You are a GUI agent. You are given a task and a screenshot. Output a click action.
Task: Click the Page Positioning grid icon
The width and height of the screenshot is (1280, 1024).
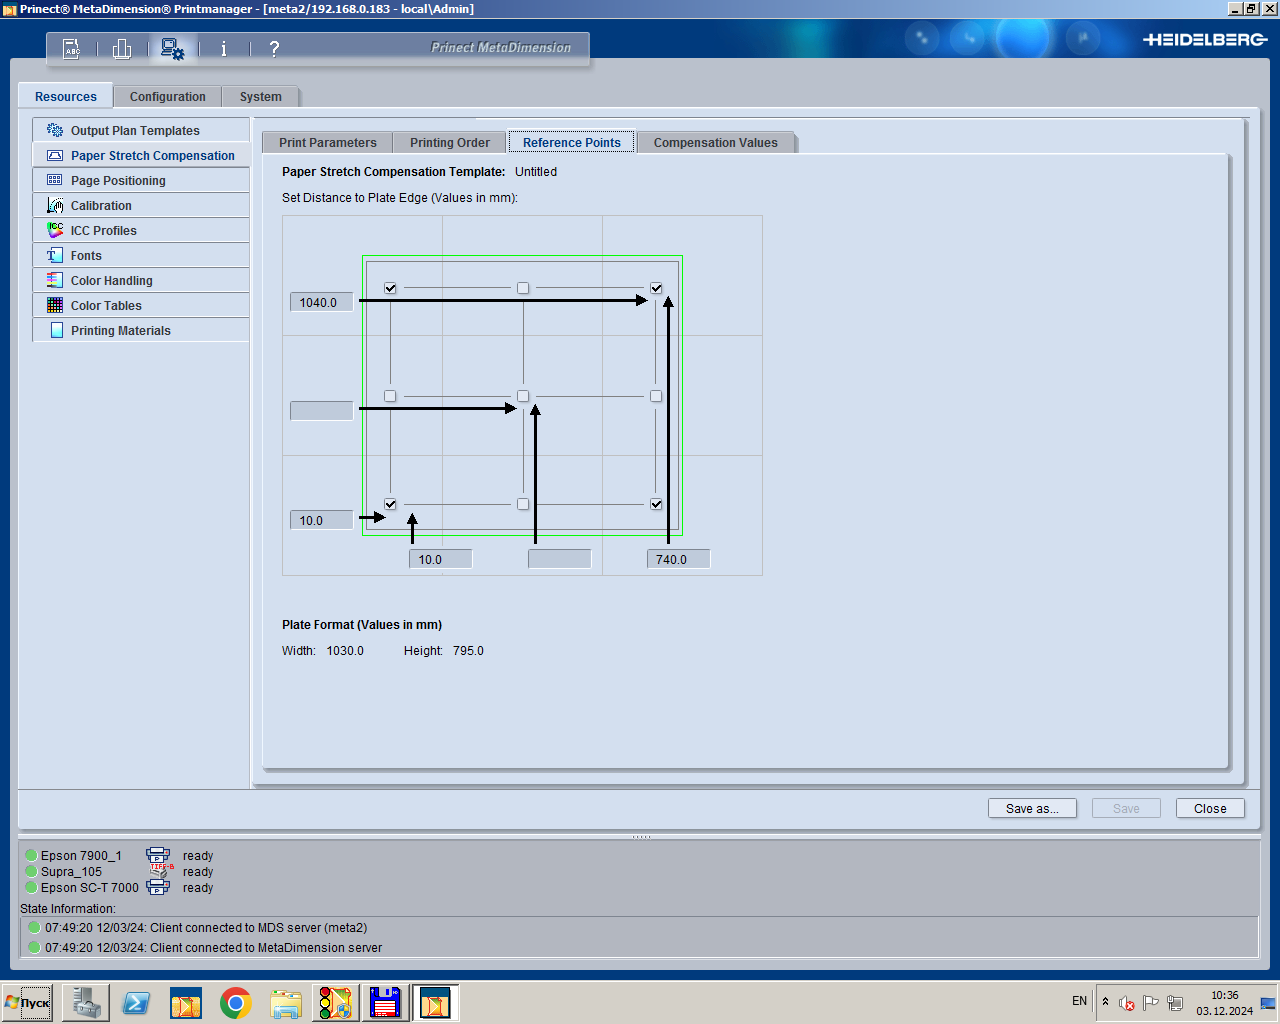(x=55, y=181)
